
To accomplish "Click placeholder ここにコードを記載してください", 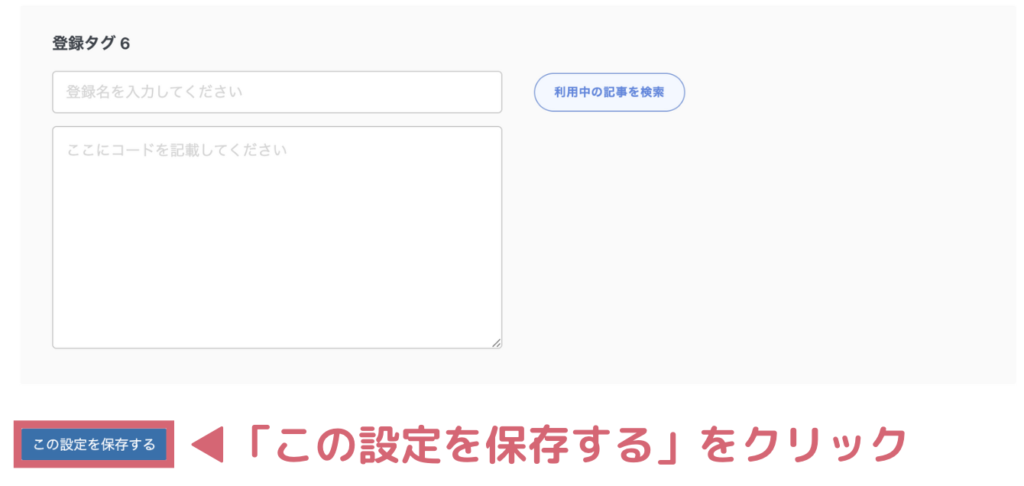I will (x=176, y=150).
